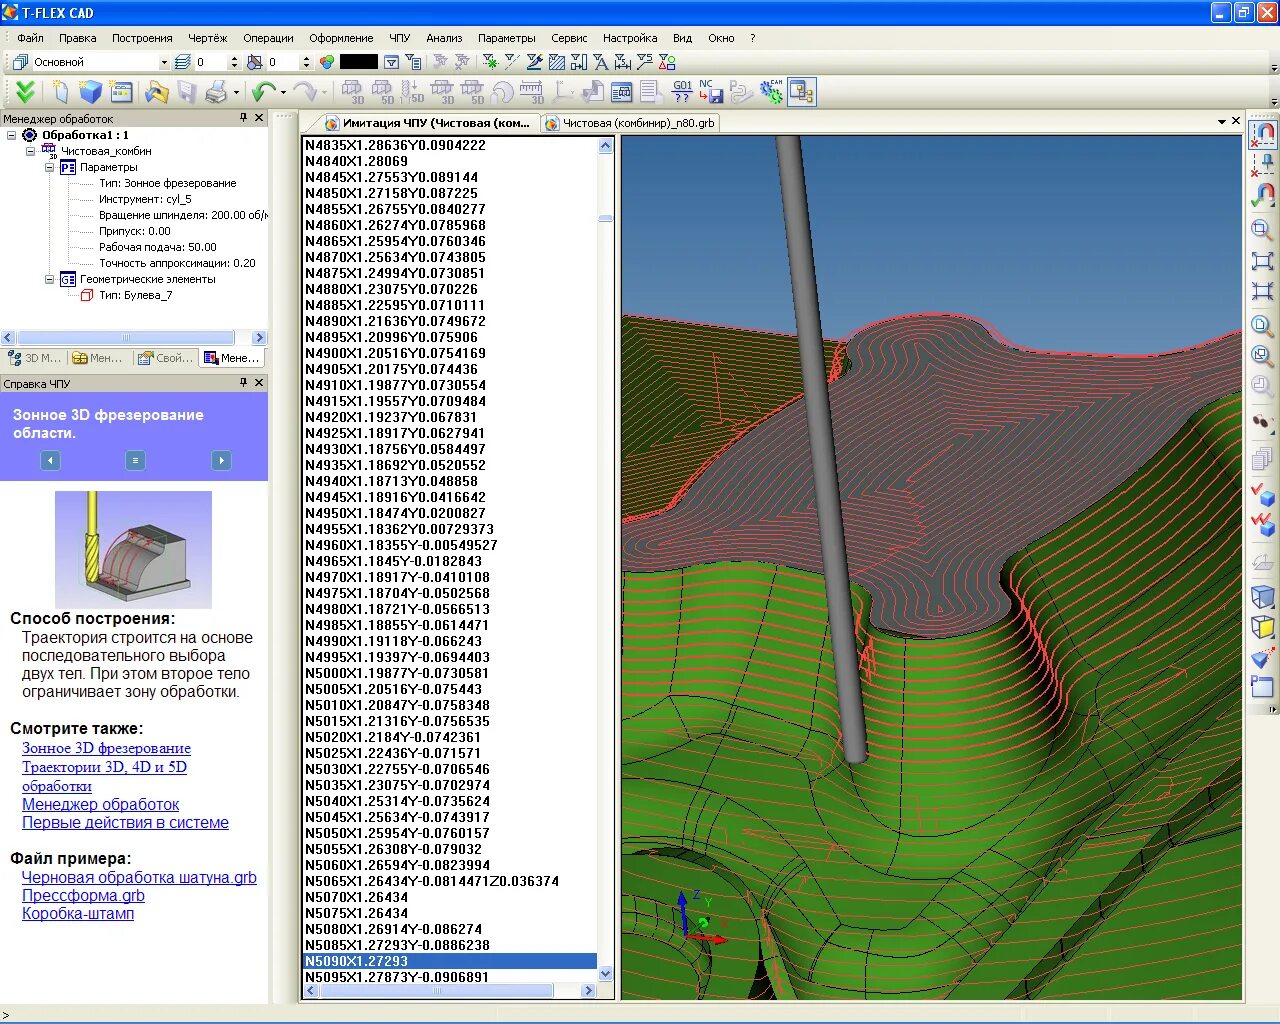This screenshot has height=1024, width=1280.
Task: Collapse the Геометрические элементы tree node
Action: (x=49, y=279)
